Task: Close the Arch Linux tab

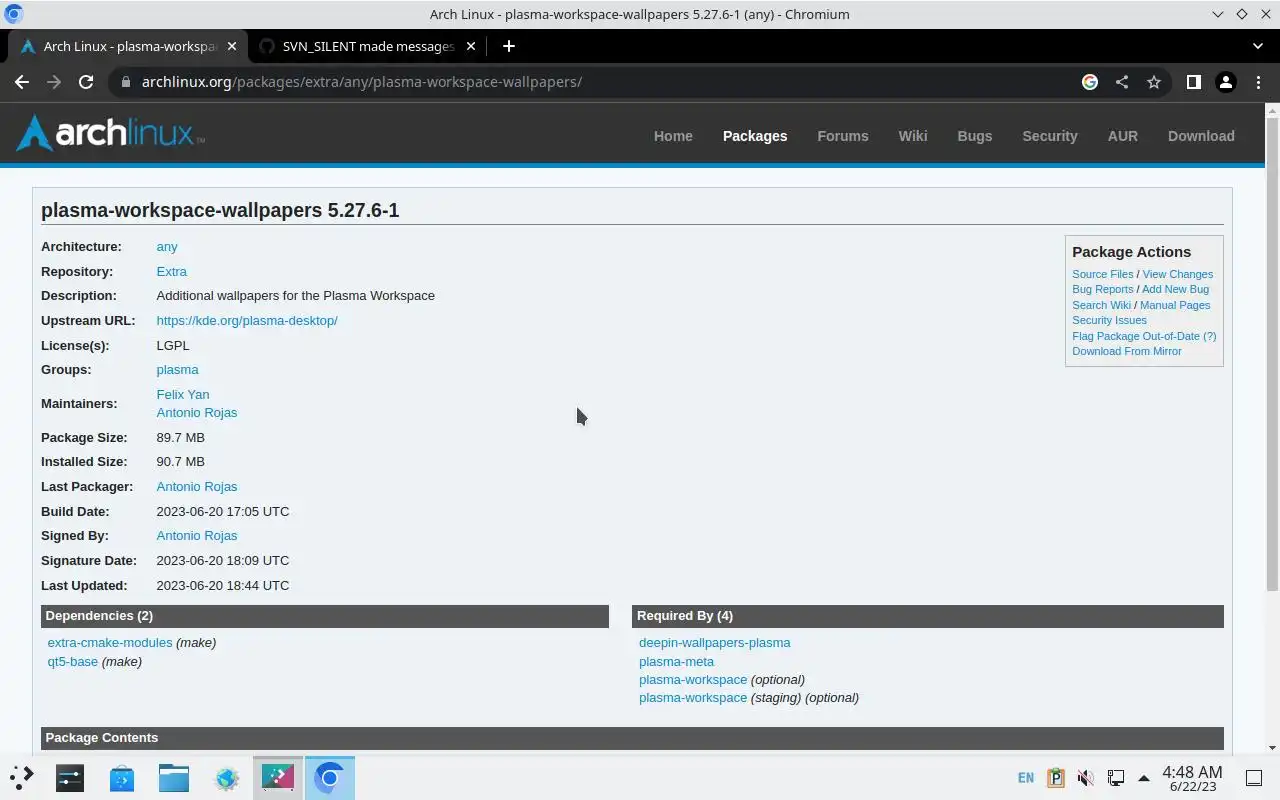Action: [x=232, y=46]
